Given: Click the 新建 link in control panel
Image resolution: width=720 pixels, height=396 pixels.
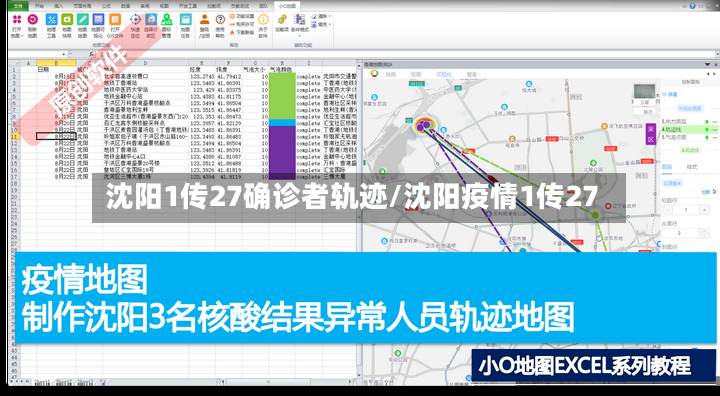Looking at the screenshot, I should pyautogui.click(x=670, y=94).
